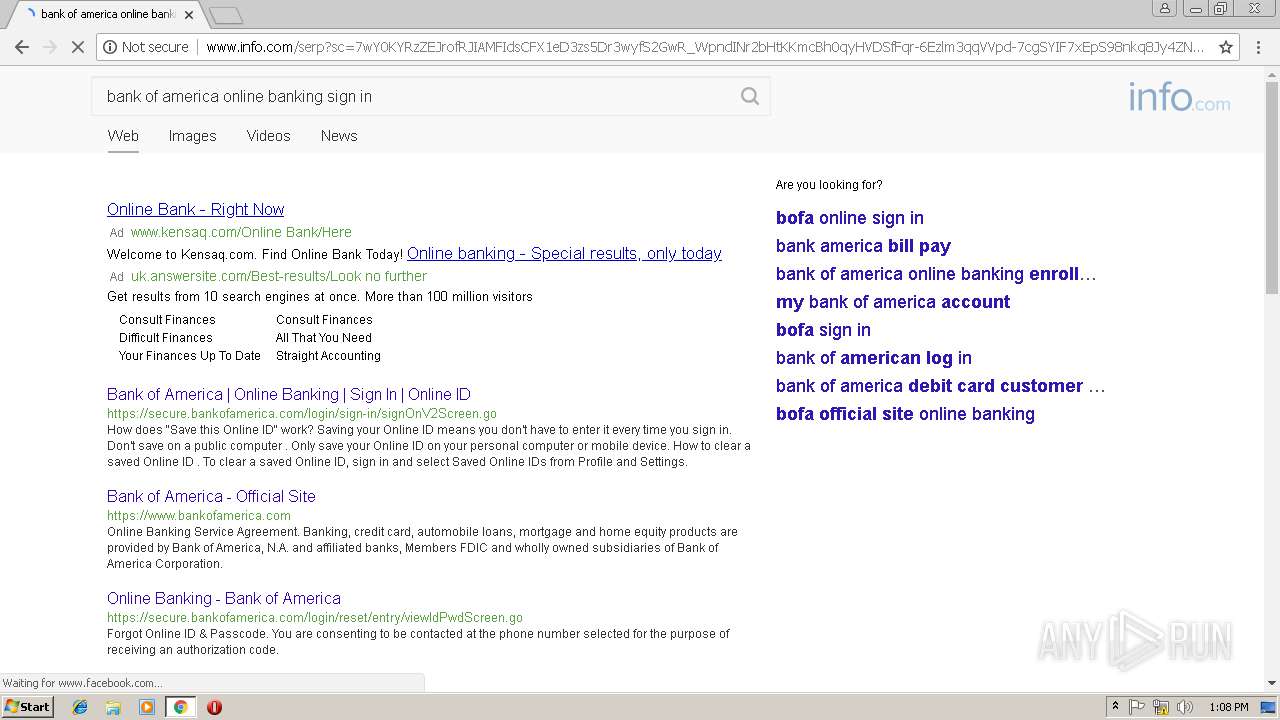Viewport: 1280px width, 720px height.
Task: Click the red Opera taskbar icon
Action: (214, 707)
